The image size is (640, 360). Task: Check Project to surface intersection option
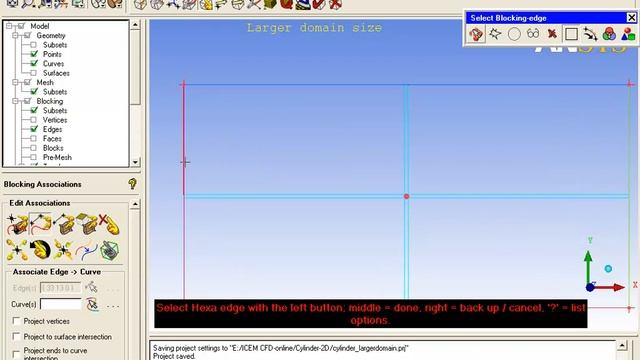point(16,337)
